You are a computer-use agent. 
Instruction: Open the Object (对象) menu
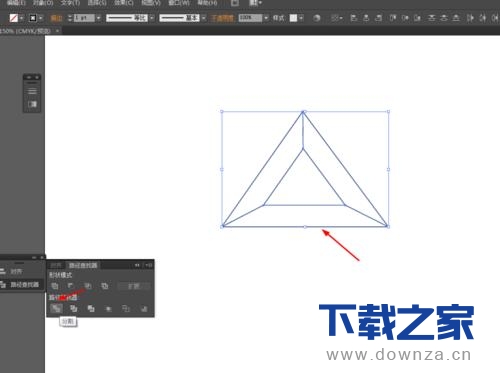pyautogui.click(x=43, y=3)
